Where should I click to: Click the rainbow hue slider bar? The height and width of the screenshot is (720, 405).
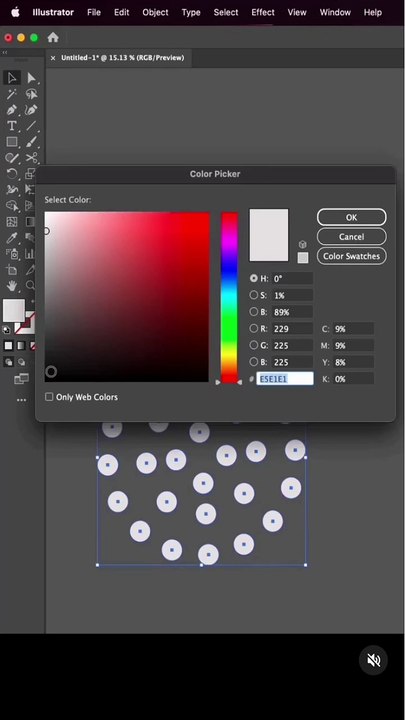(230, 297)
